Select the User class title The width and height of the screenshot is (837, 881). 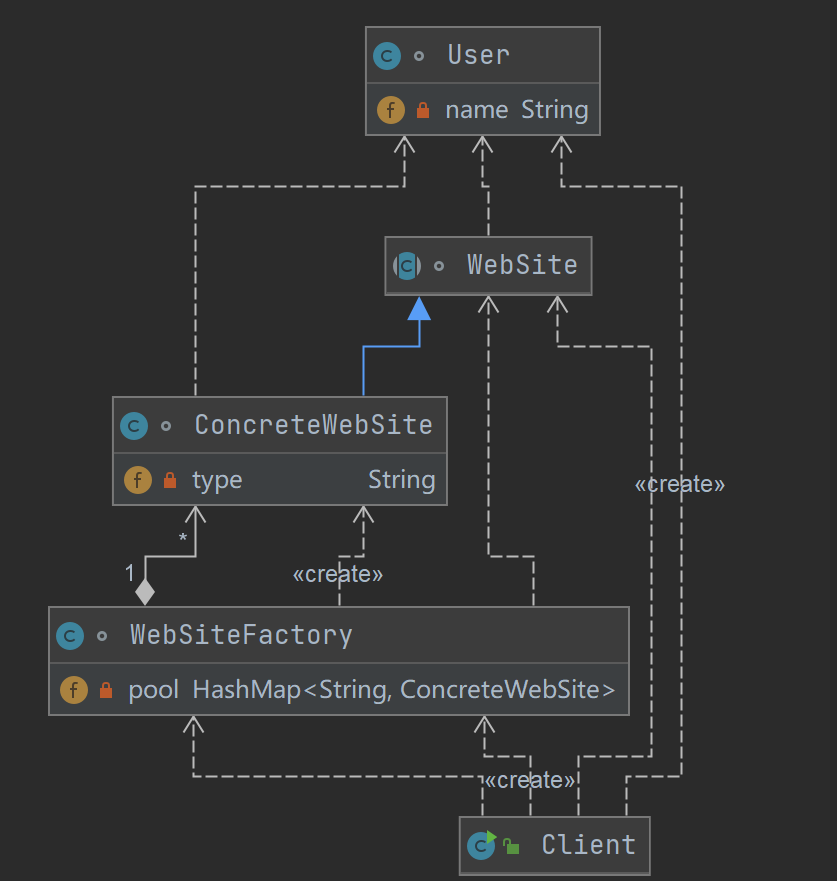click(479, 55)
